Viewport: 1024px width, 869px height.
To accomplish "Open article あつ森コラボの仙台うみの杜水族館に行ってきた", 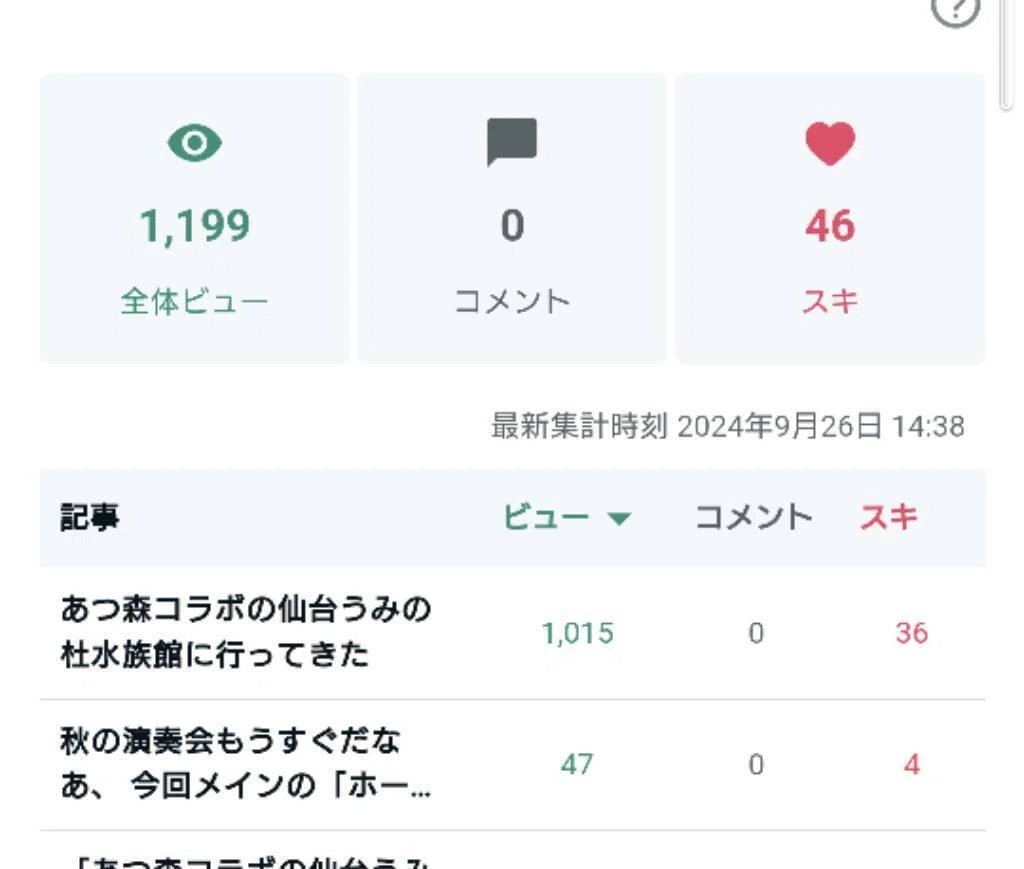I will 246,632.
